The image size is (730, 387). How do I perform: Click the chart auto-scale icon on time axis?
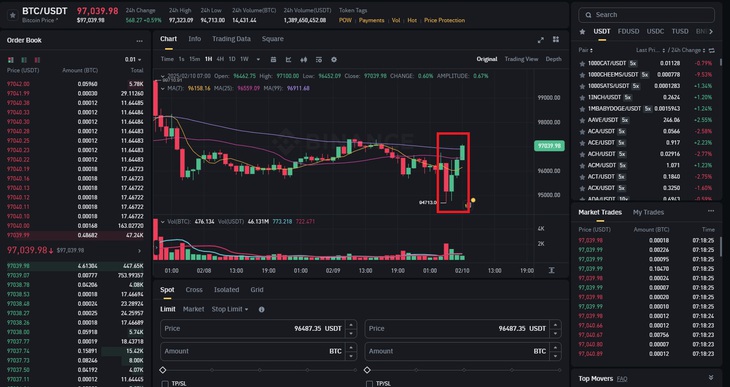tap(551, 271)
